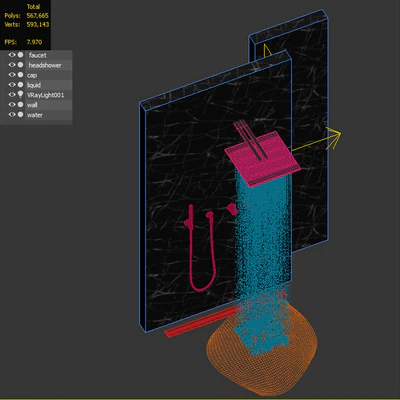Toggle visibility of the wall object

point(12,105)
